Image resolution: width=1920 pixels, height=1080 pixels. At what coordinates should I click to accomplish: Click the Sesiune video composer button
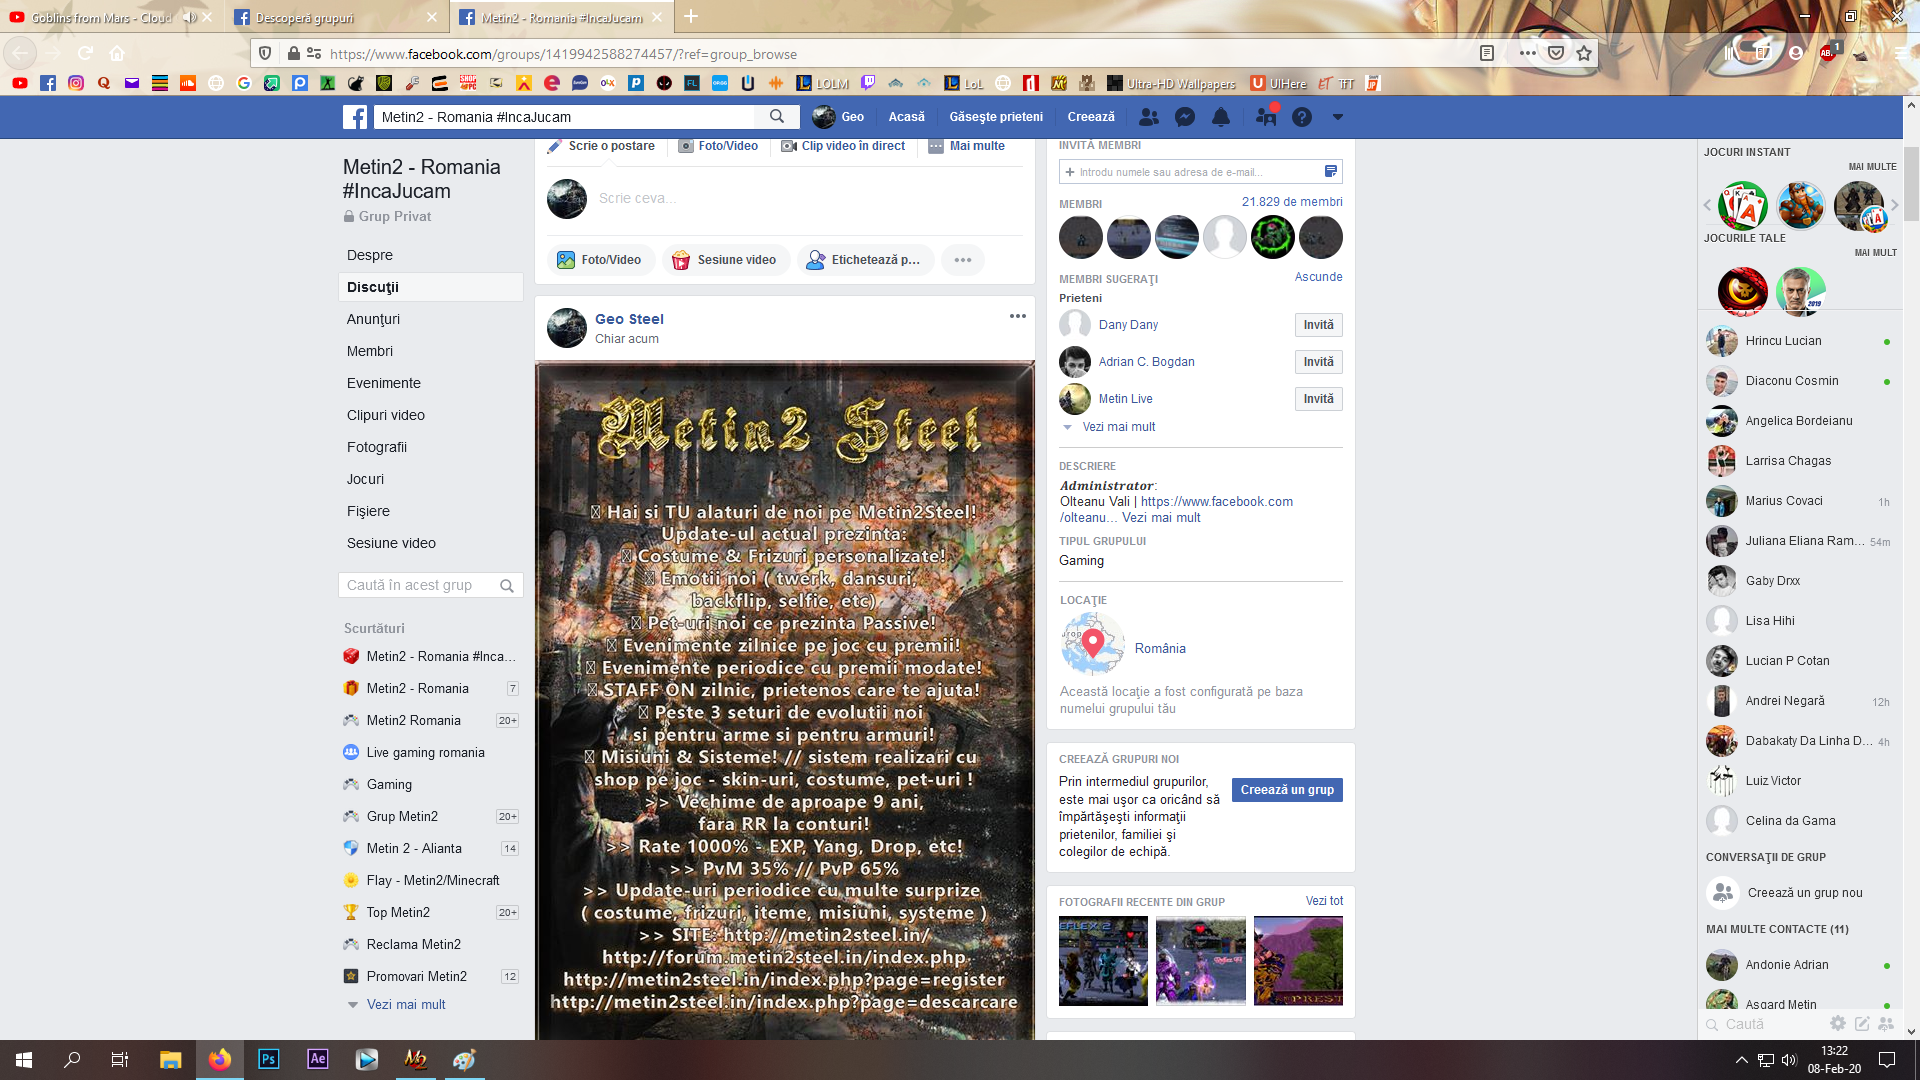(x=726, y=260)
